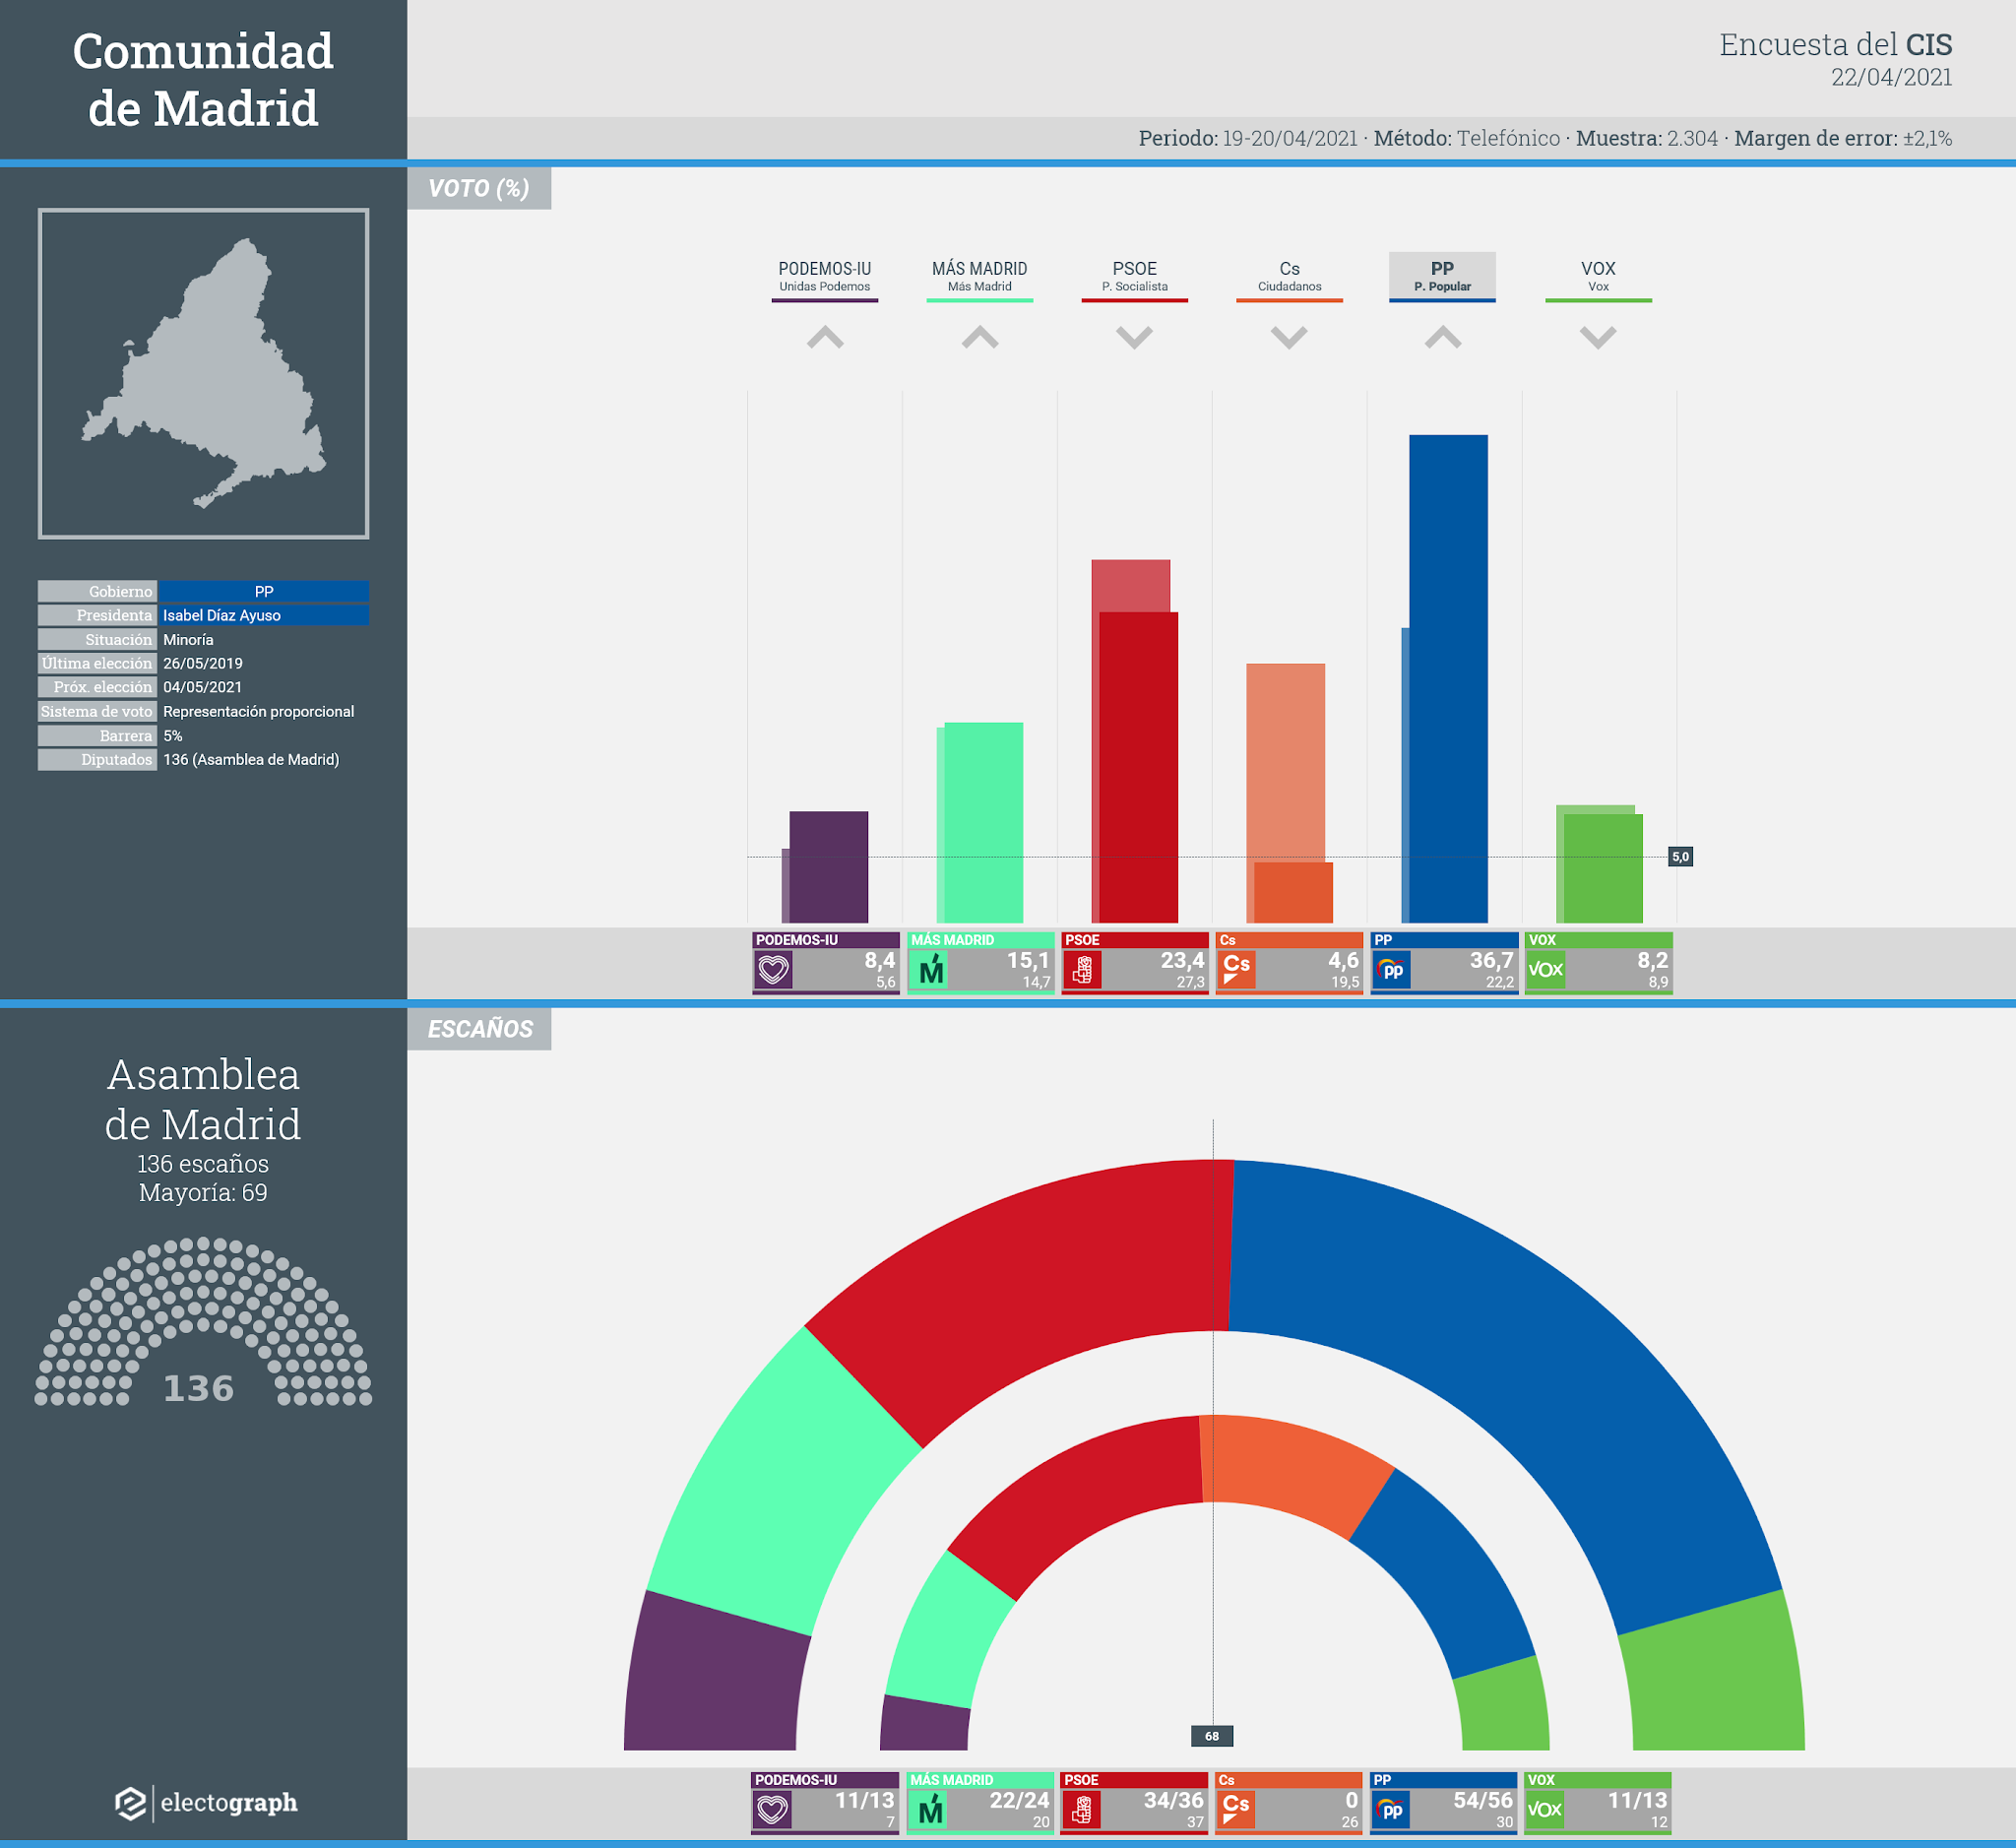The image size is (2016, 1848).
Task: Click the up chevron under PP
Action: 1443,338
